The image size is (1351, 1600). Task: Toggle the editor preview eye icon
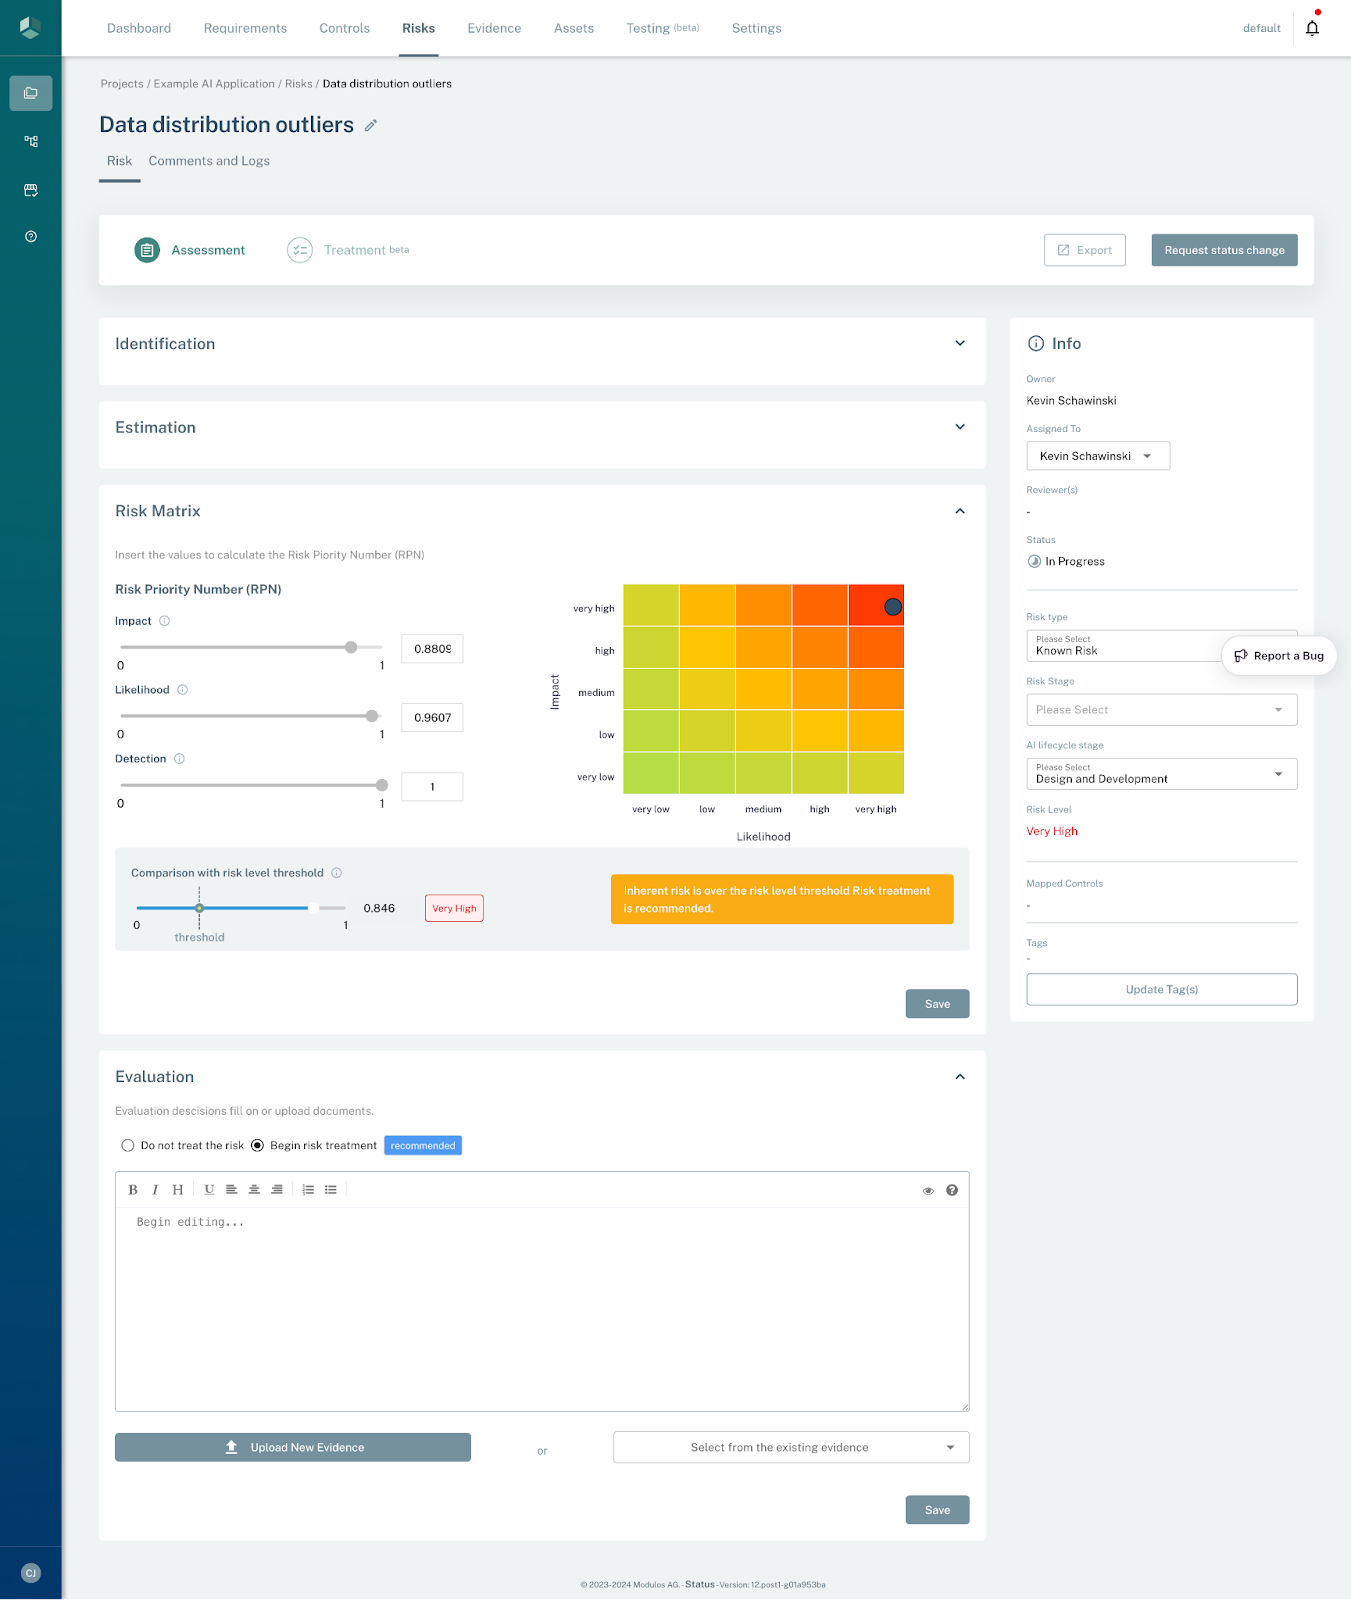tap(928, 1191)
